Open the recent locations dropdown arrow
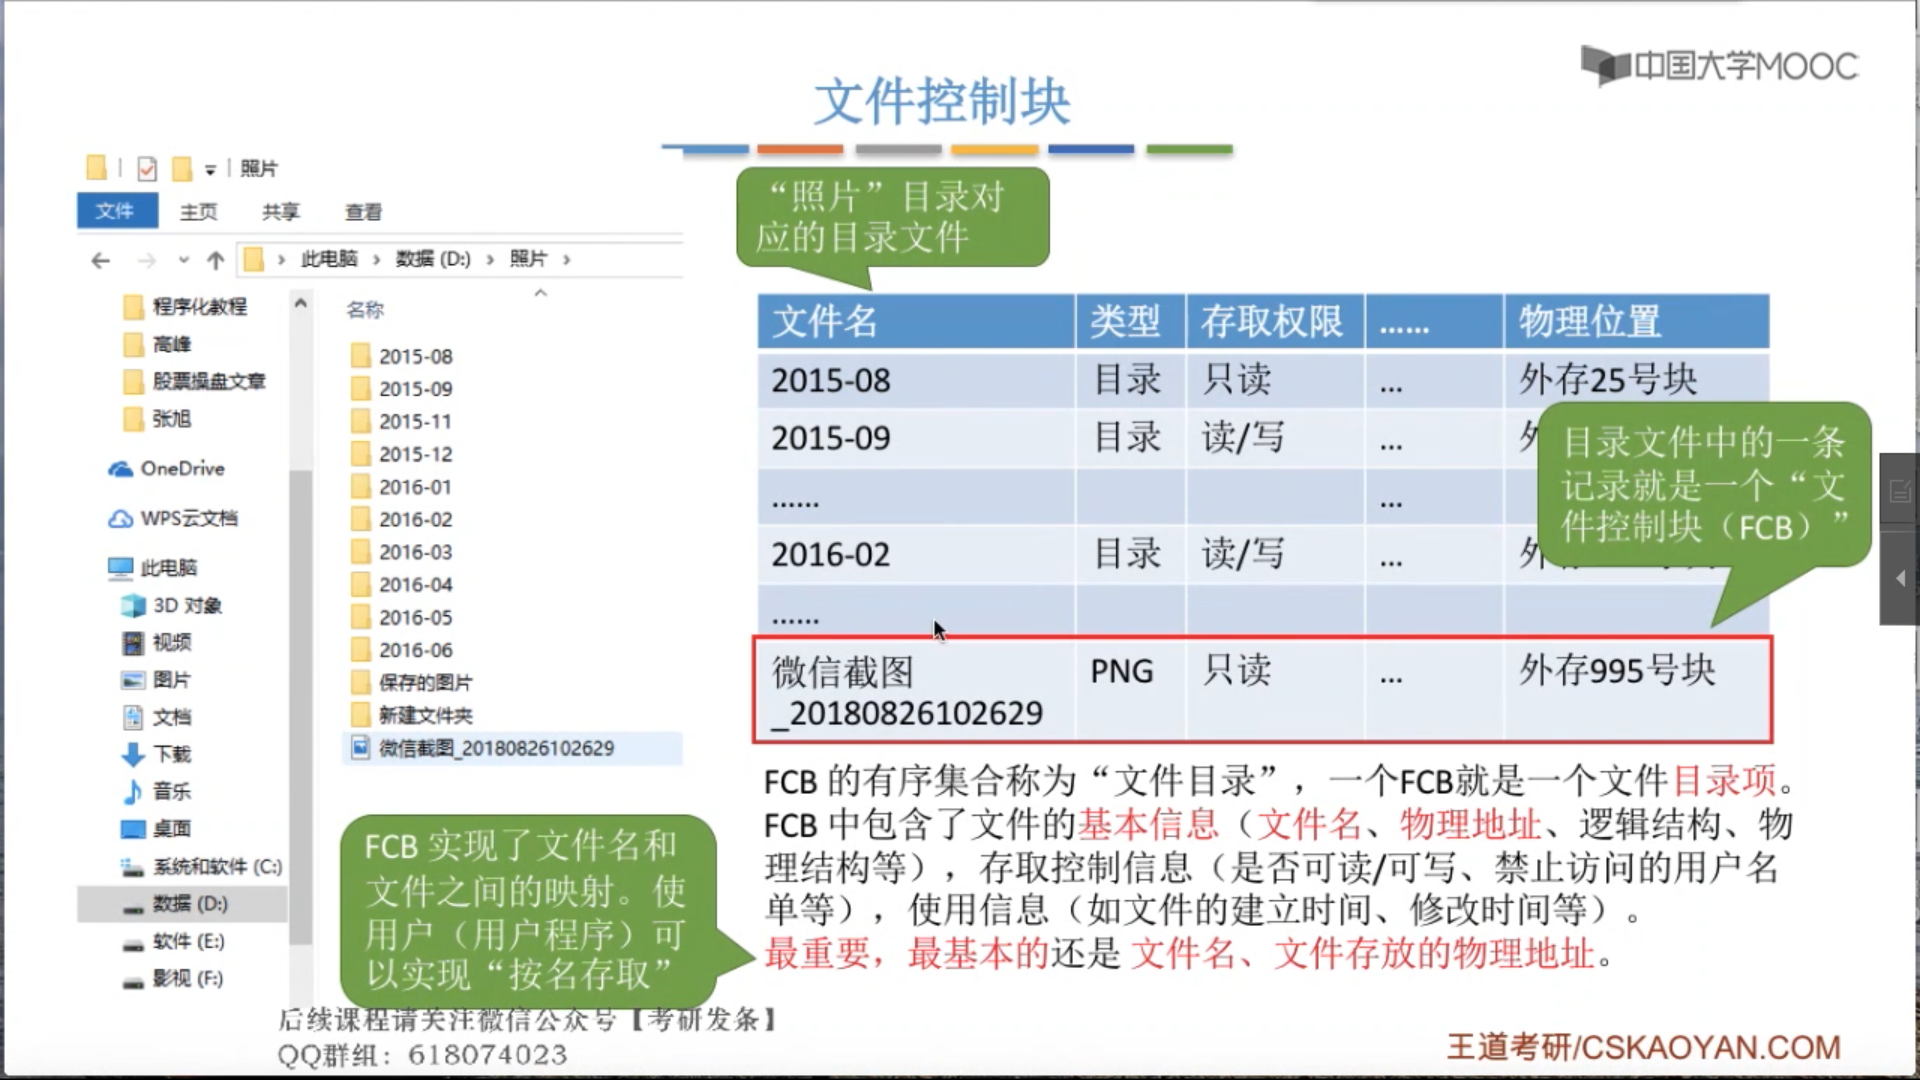This screenshot has height=1080, width=1920. click(x=184, y=261)
